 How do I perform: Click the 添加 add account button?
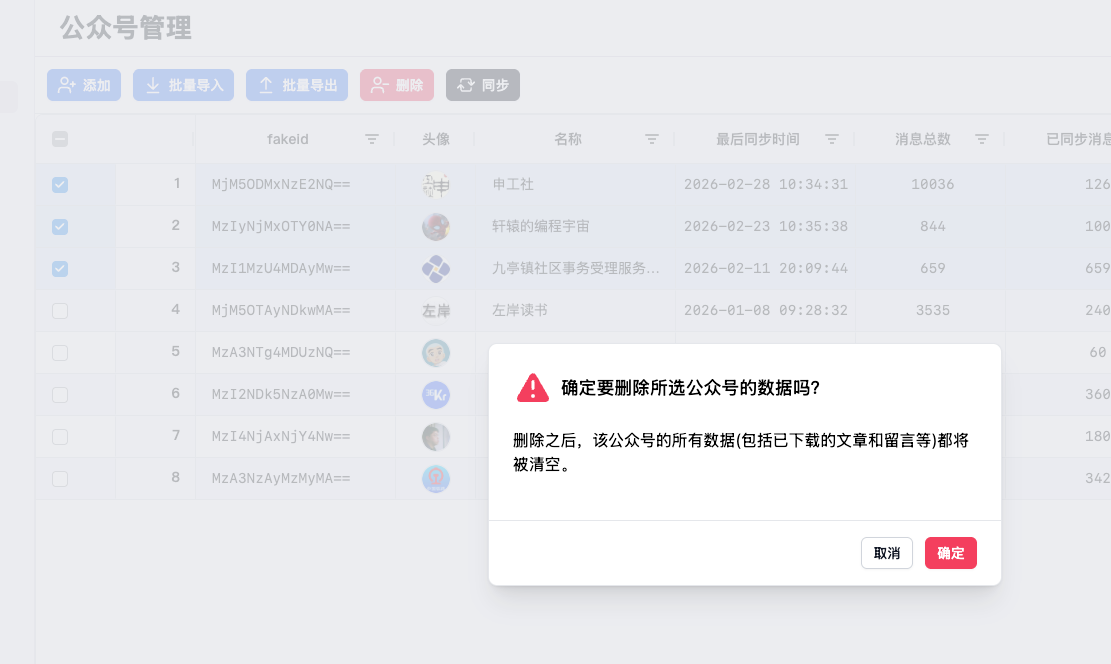[x=84, y=85]
